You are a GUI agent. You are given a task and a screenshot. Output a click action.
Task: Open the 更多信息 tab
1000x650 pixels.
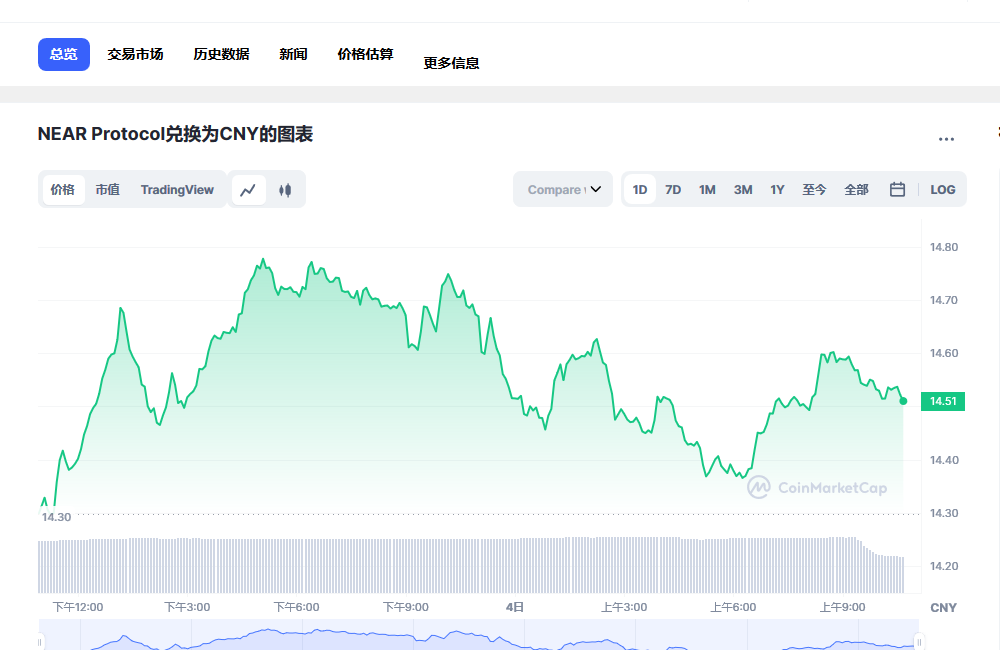452,63
